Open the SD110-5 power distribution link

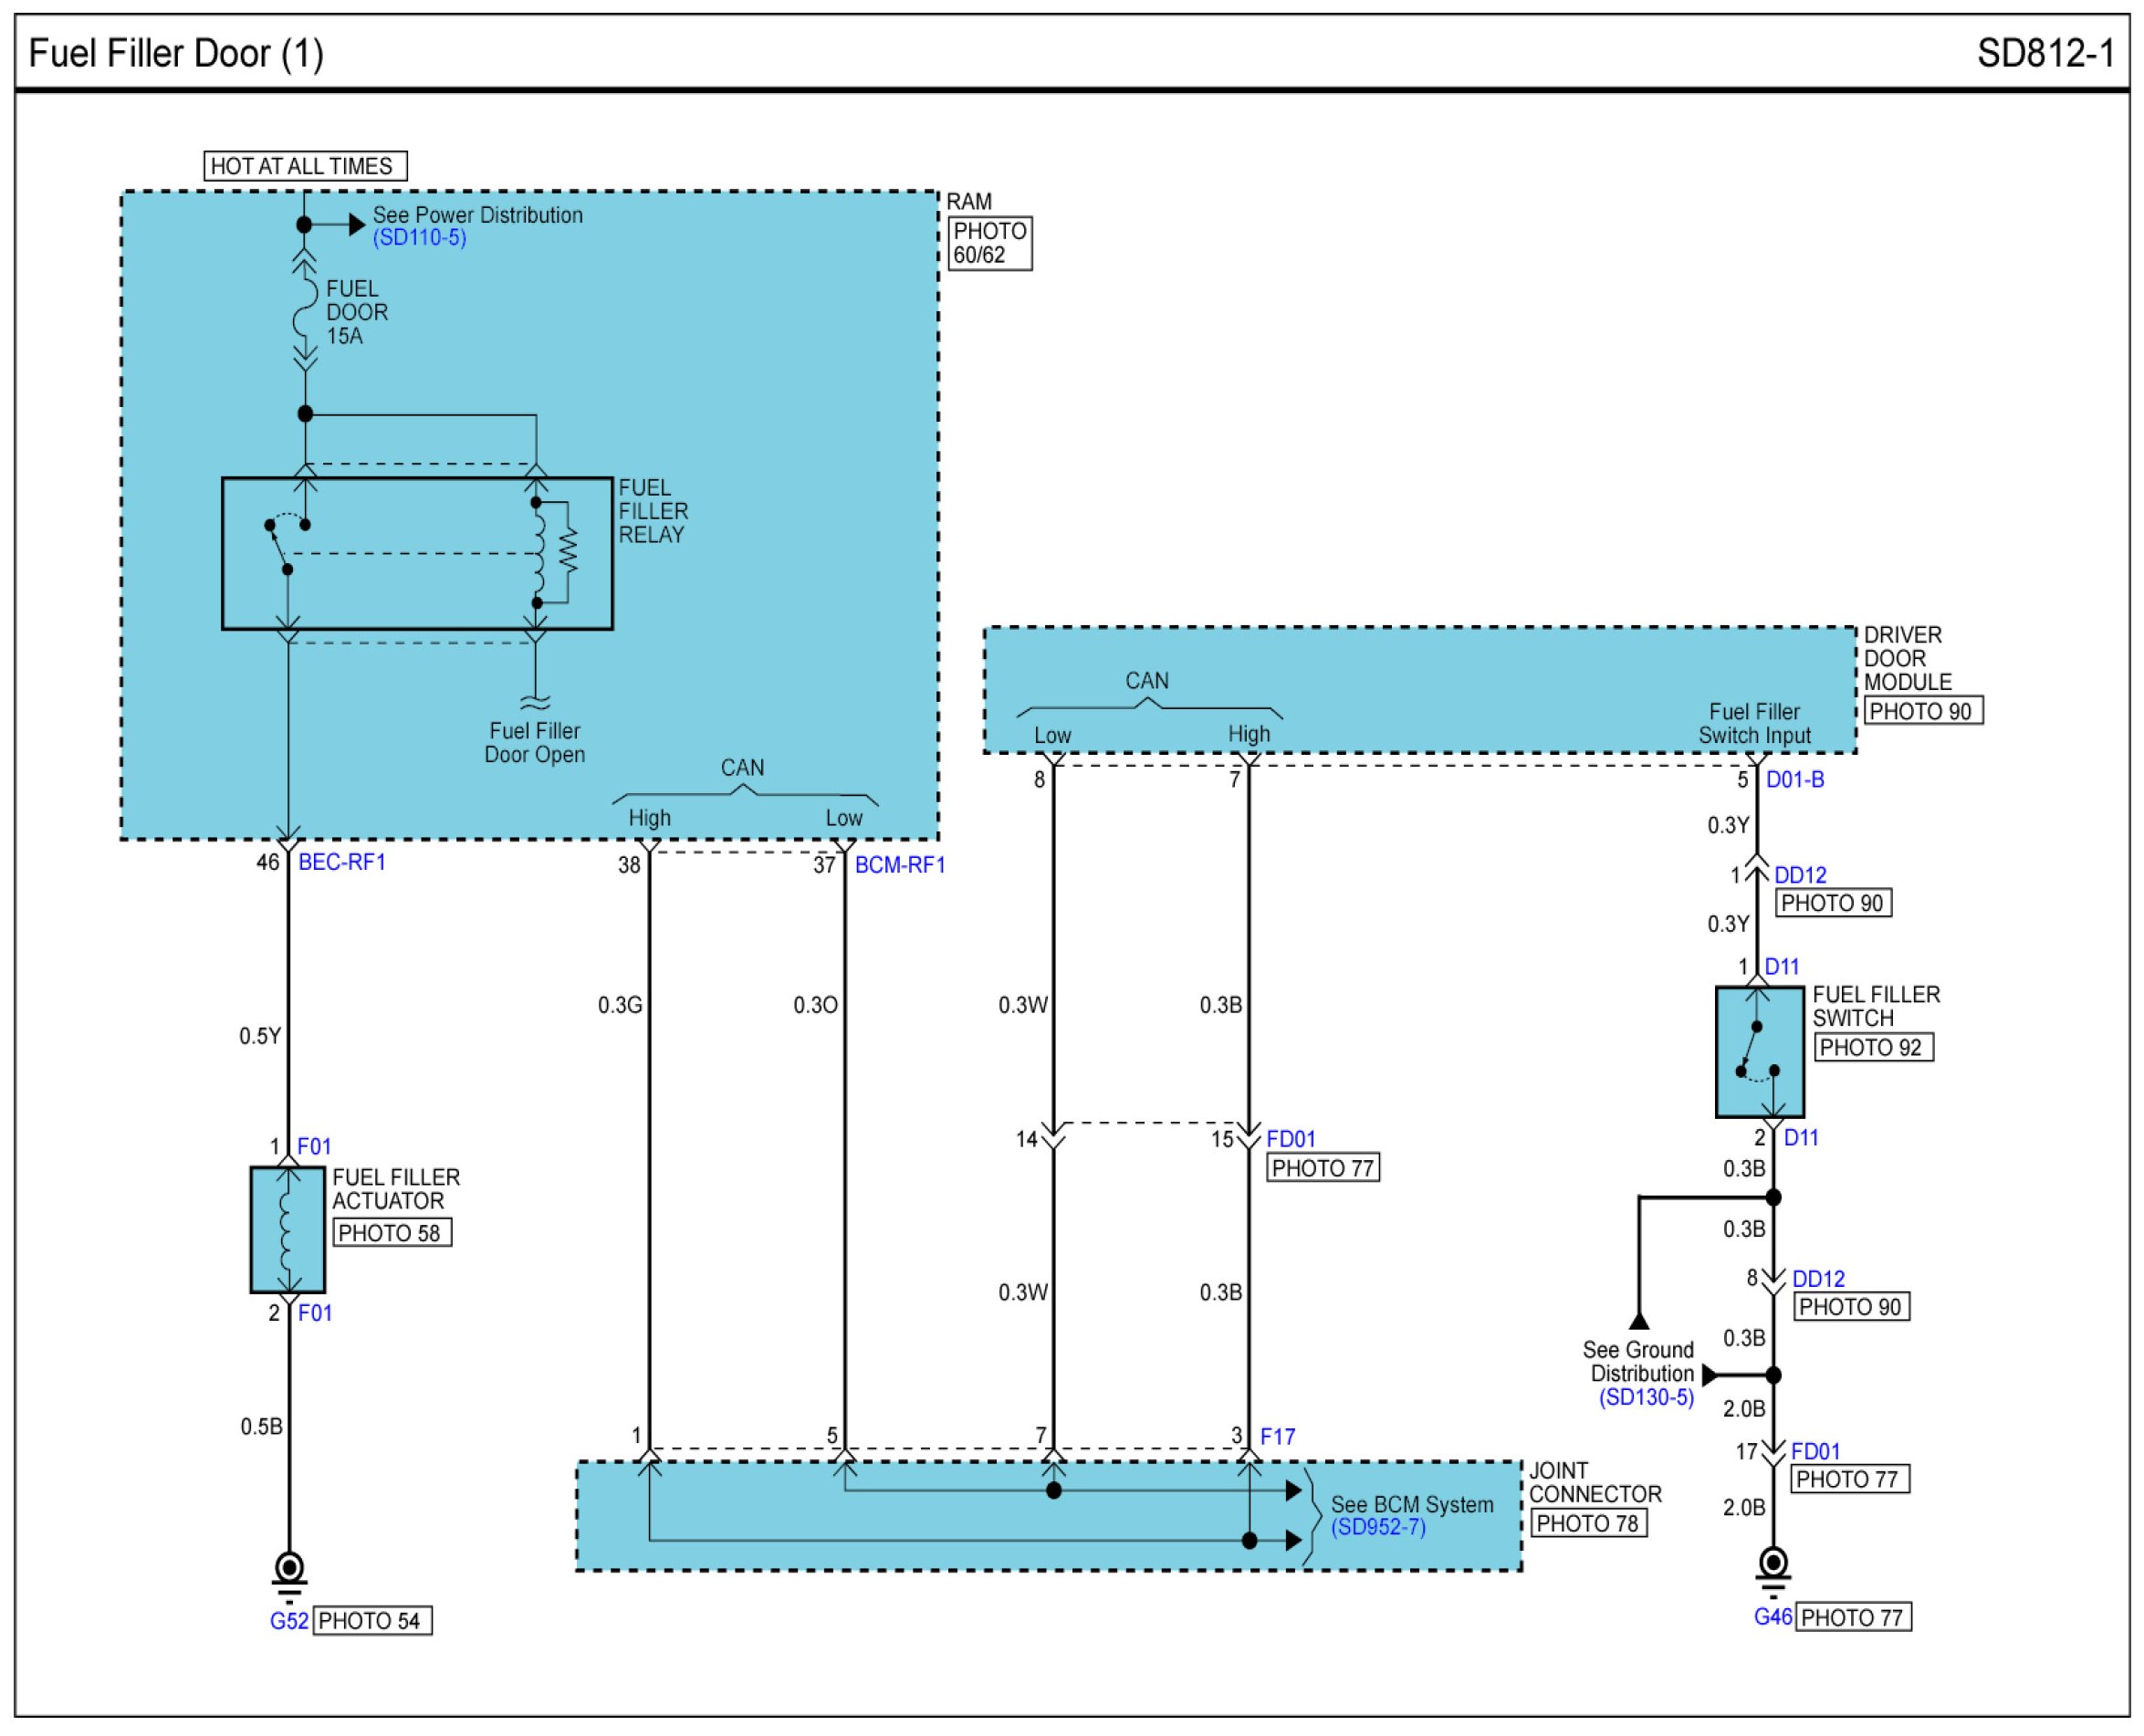click(420, 238)
